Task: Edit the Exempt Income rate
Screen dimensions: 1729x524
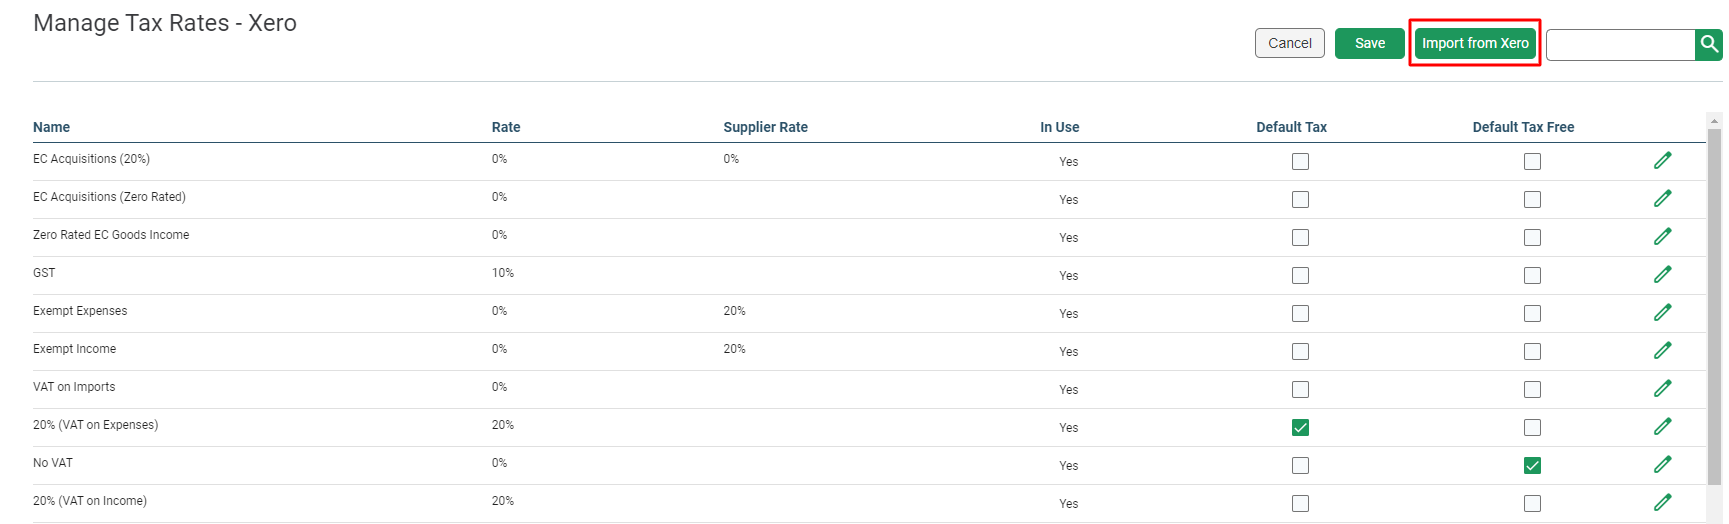Action: (1662, 350)
